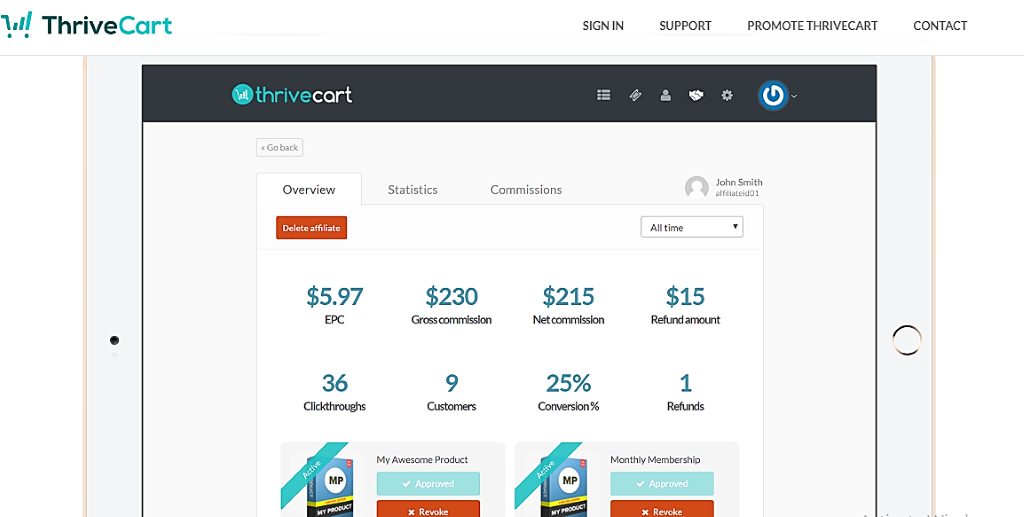Screen dimensions: 1024x517
Task: Click the thrivecart dashboard logo
Action: [x=292, y=95]
